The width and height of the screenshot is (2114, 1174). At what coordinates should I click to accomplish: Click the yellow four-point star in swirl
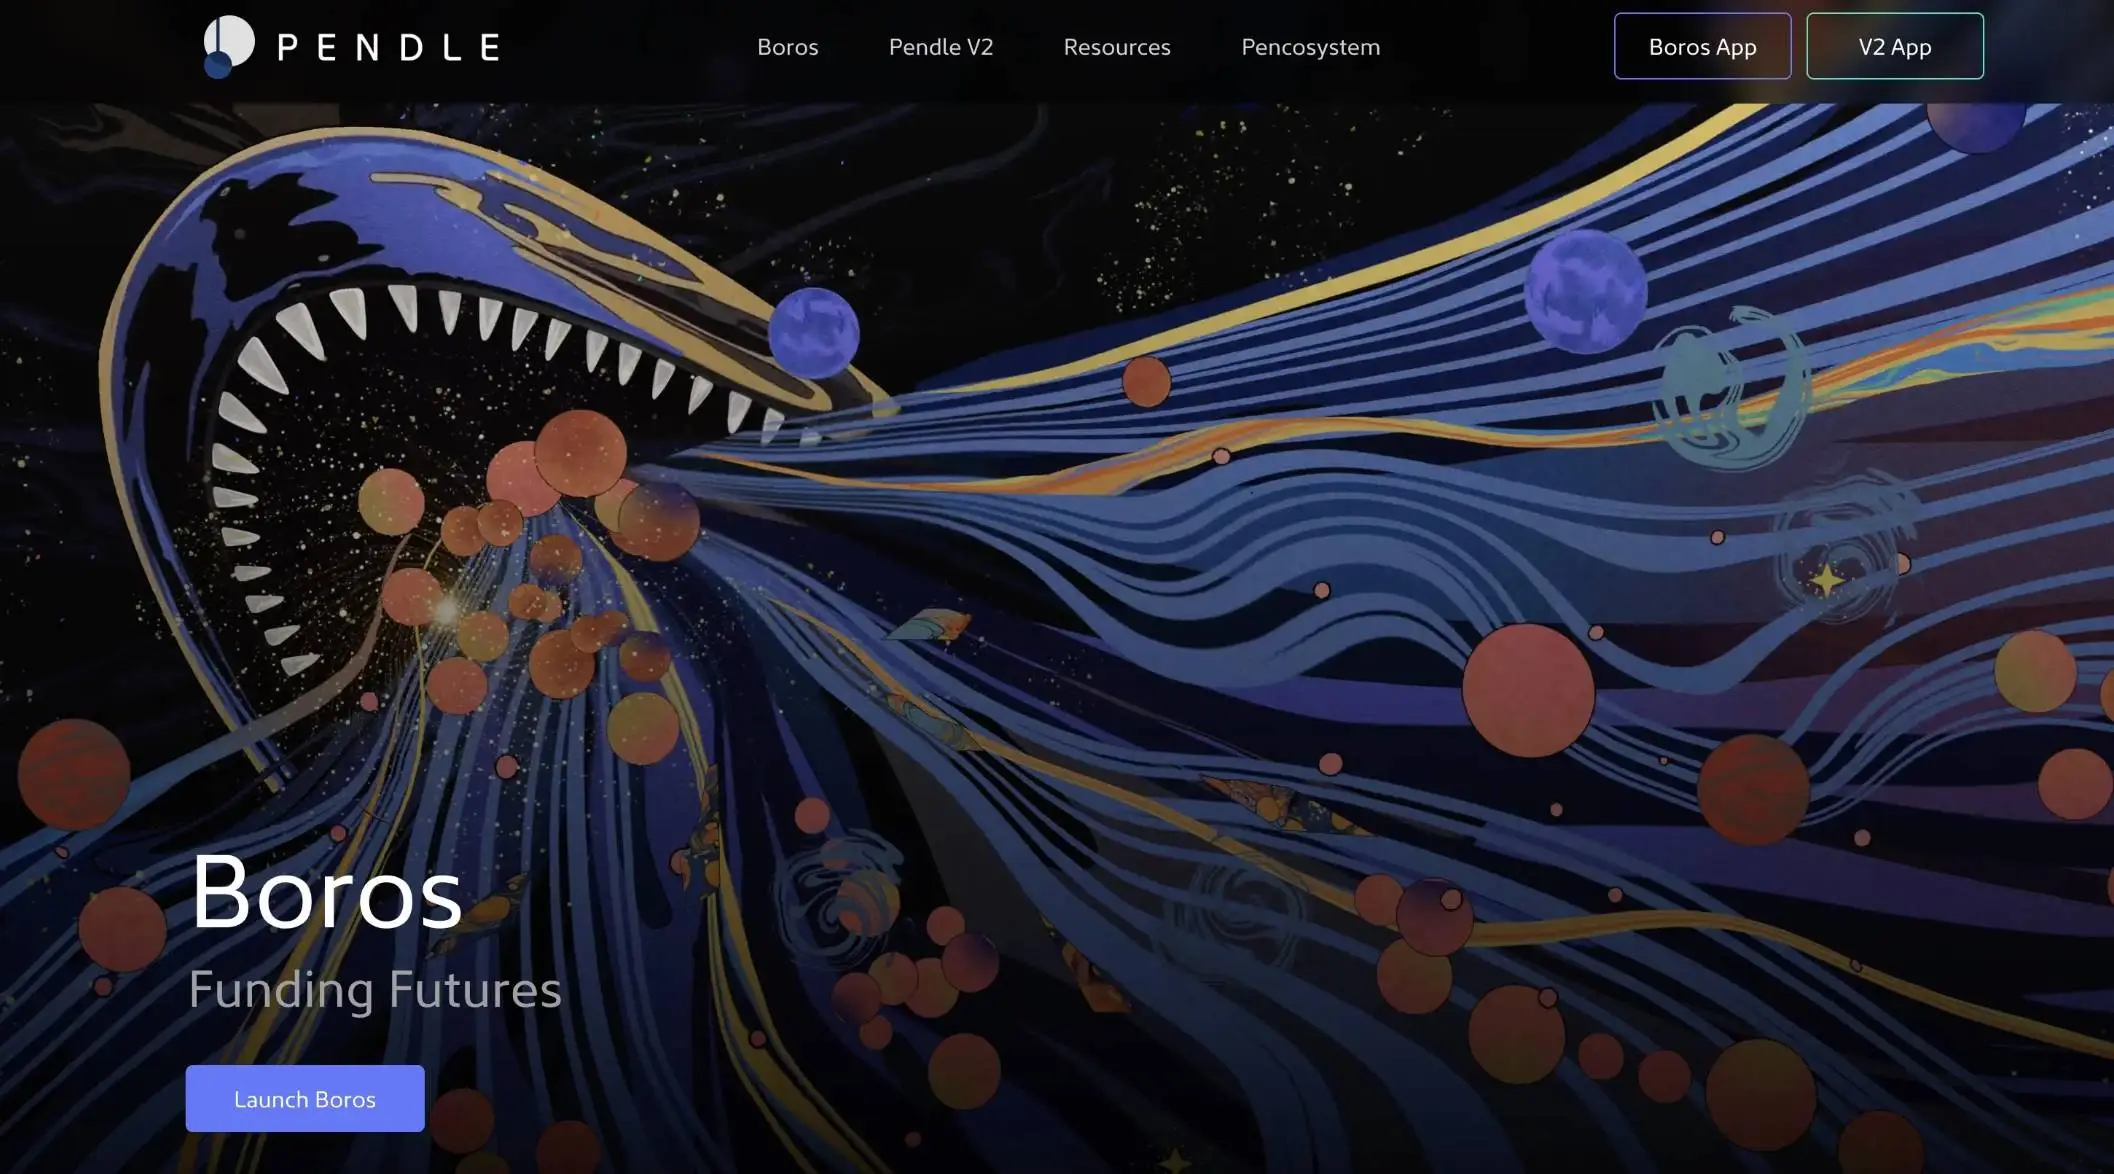tap(1826, 580)
